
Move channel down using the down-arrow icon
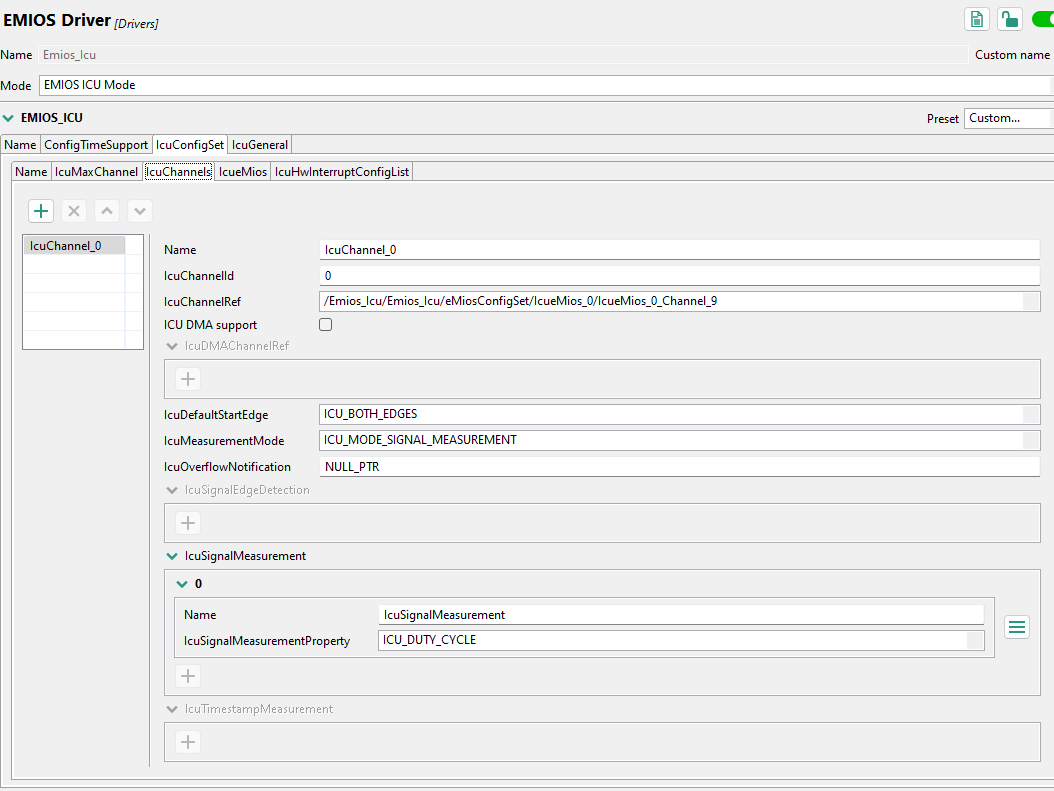click(x=139, y=211)
